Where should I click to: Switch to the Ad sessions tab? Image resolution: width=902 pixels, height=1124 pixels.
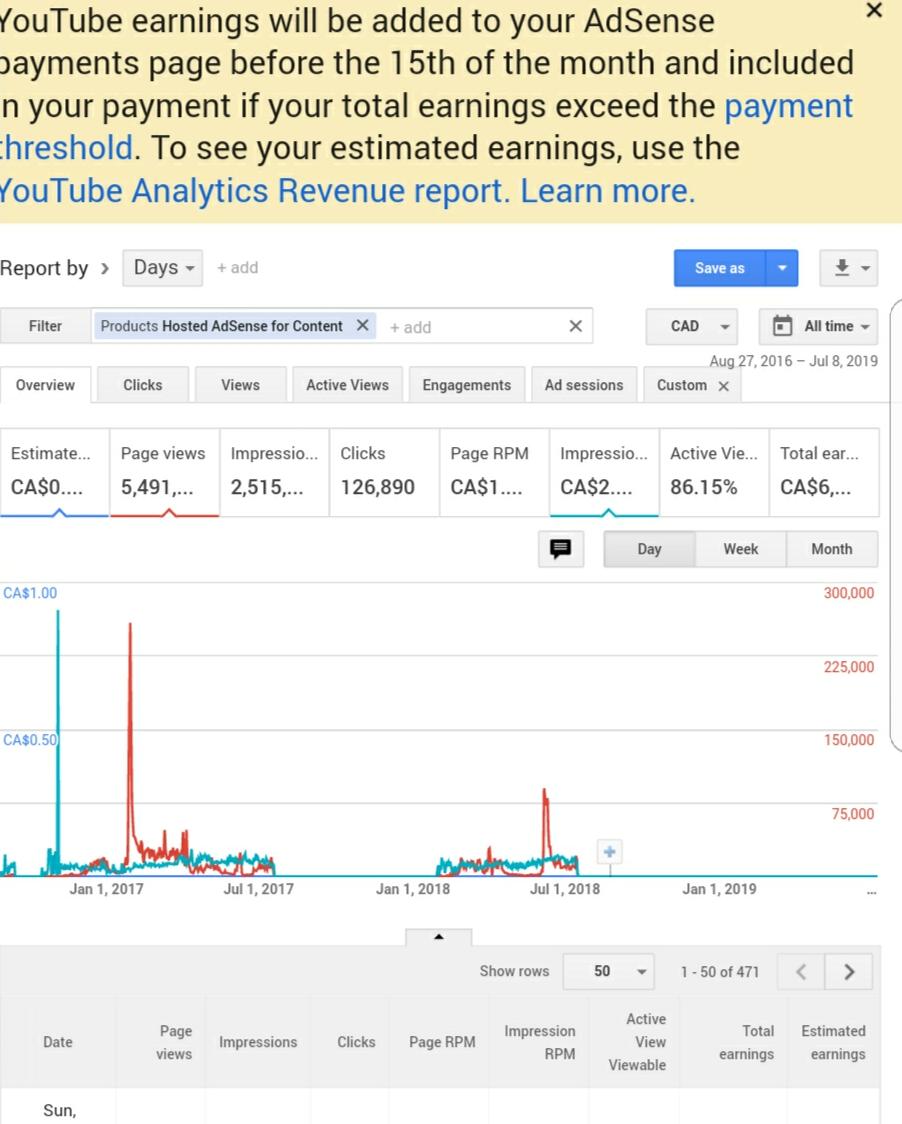(584, 385)
